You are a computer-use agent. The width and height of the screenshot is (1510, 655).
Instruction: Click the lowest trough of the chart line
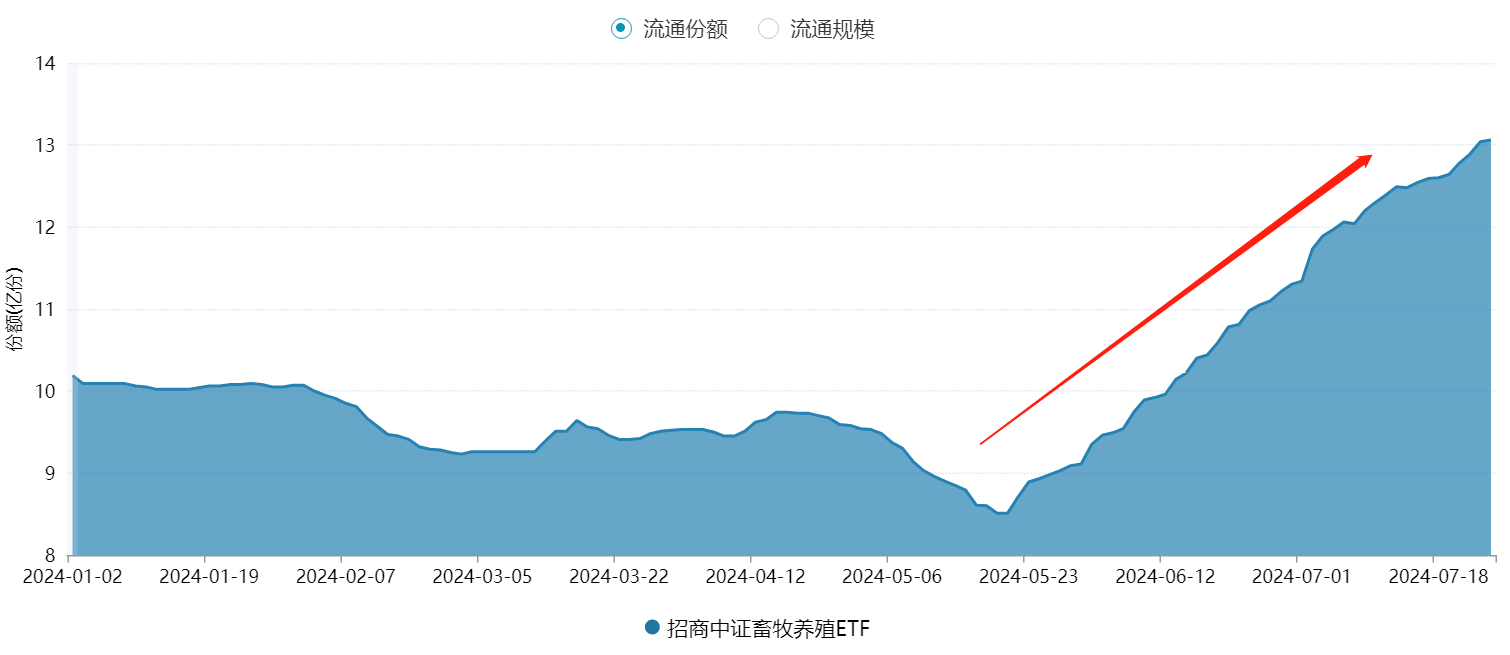click(1002, 513)
